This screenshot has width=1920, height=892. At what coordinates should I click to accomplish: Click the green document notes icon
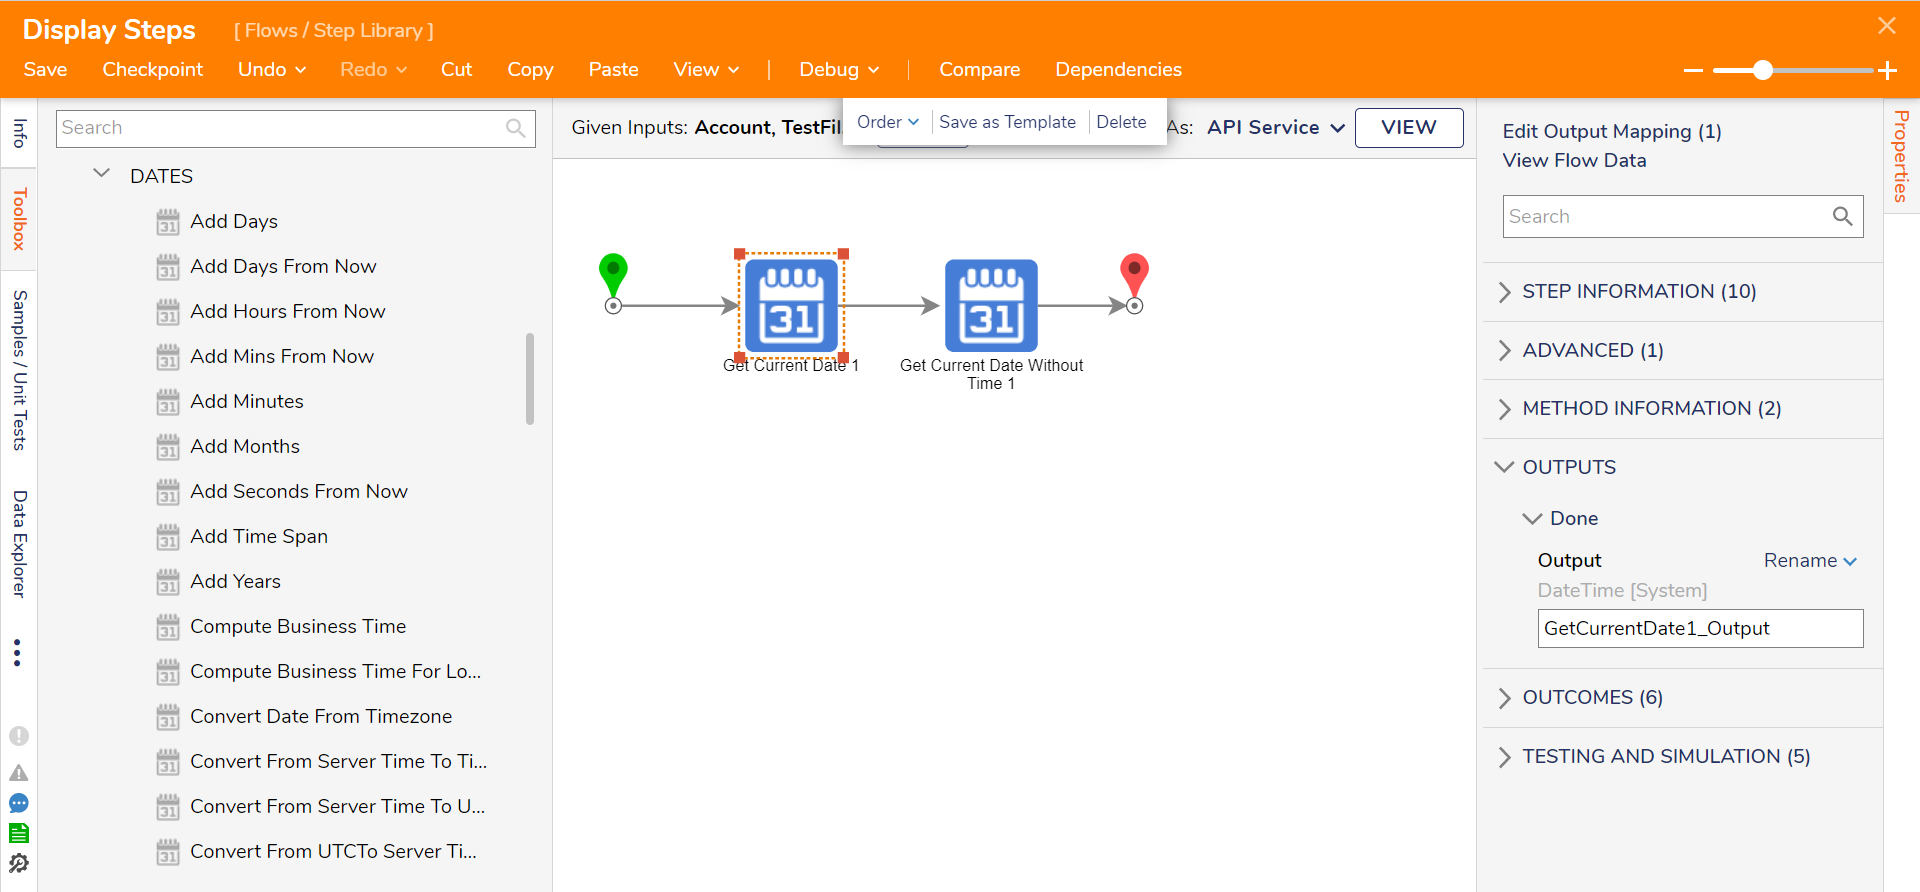pos(19,833)
